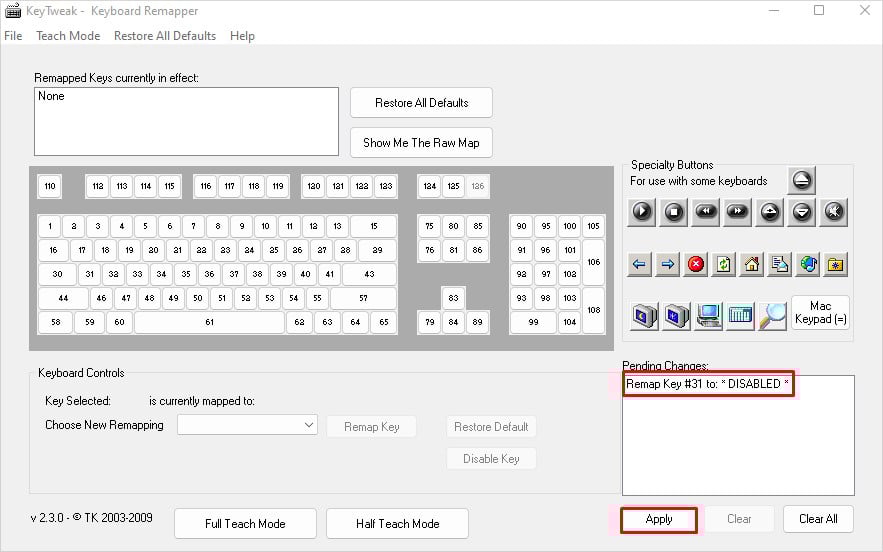Image resolution: width=883 pixels, height=552 pixels.
Task: Click the blue Browser Forward arrow button
Action: (x=667, y=264)
